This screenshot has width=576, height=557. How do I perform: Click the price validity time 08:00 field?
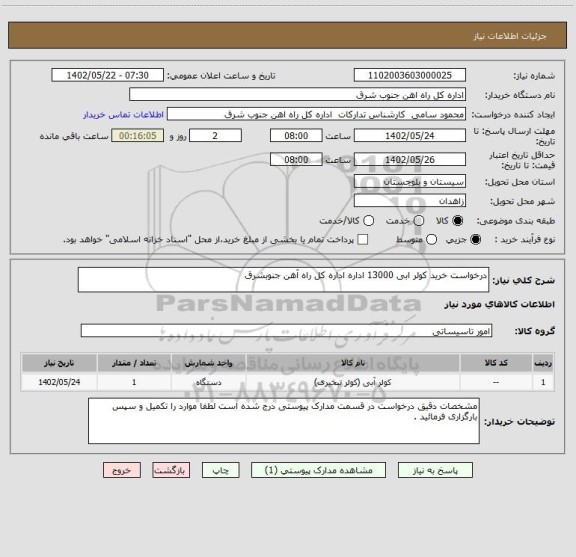[296, 159]
